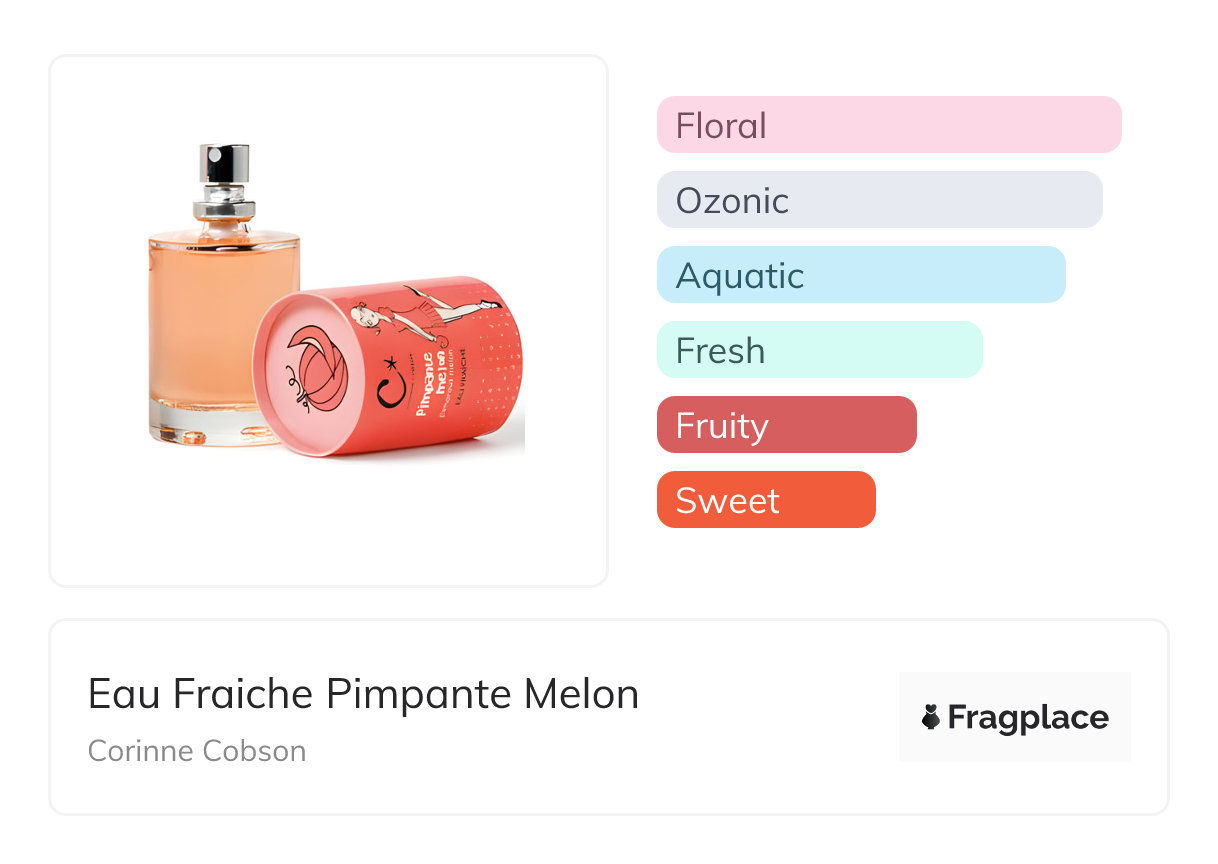Click the Fragplace wordmark text
Screen dimensions: 1218x864
[x=1028, y=718]
